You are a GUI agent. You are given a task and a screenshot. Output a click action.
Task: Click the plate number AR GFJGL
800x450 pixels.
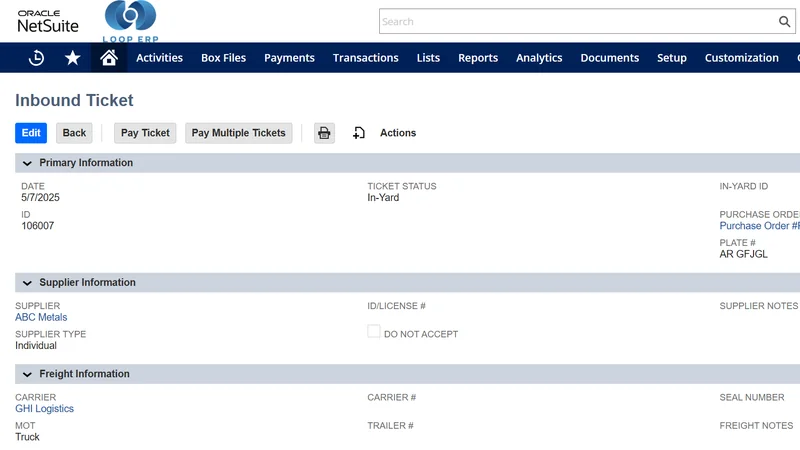(x=743, y=254)
